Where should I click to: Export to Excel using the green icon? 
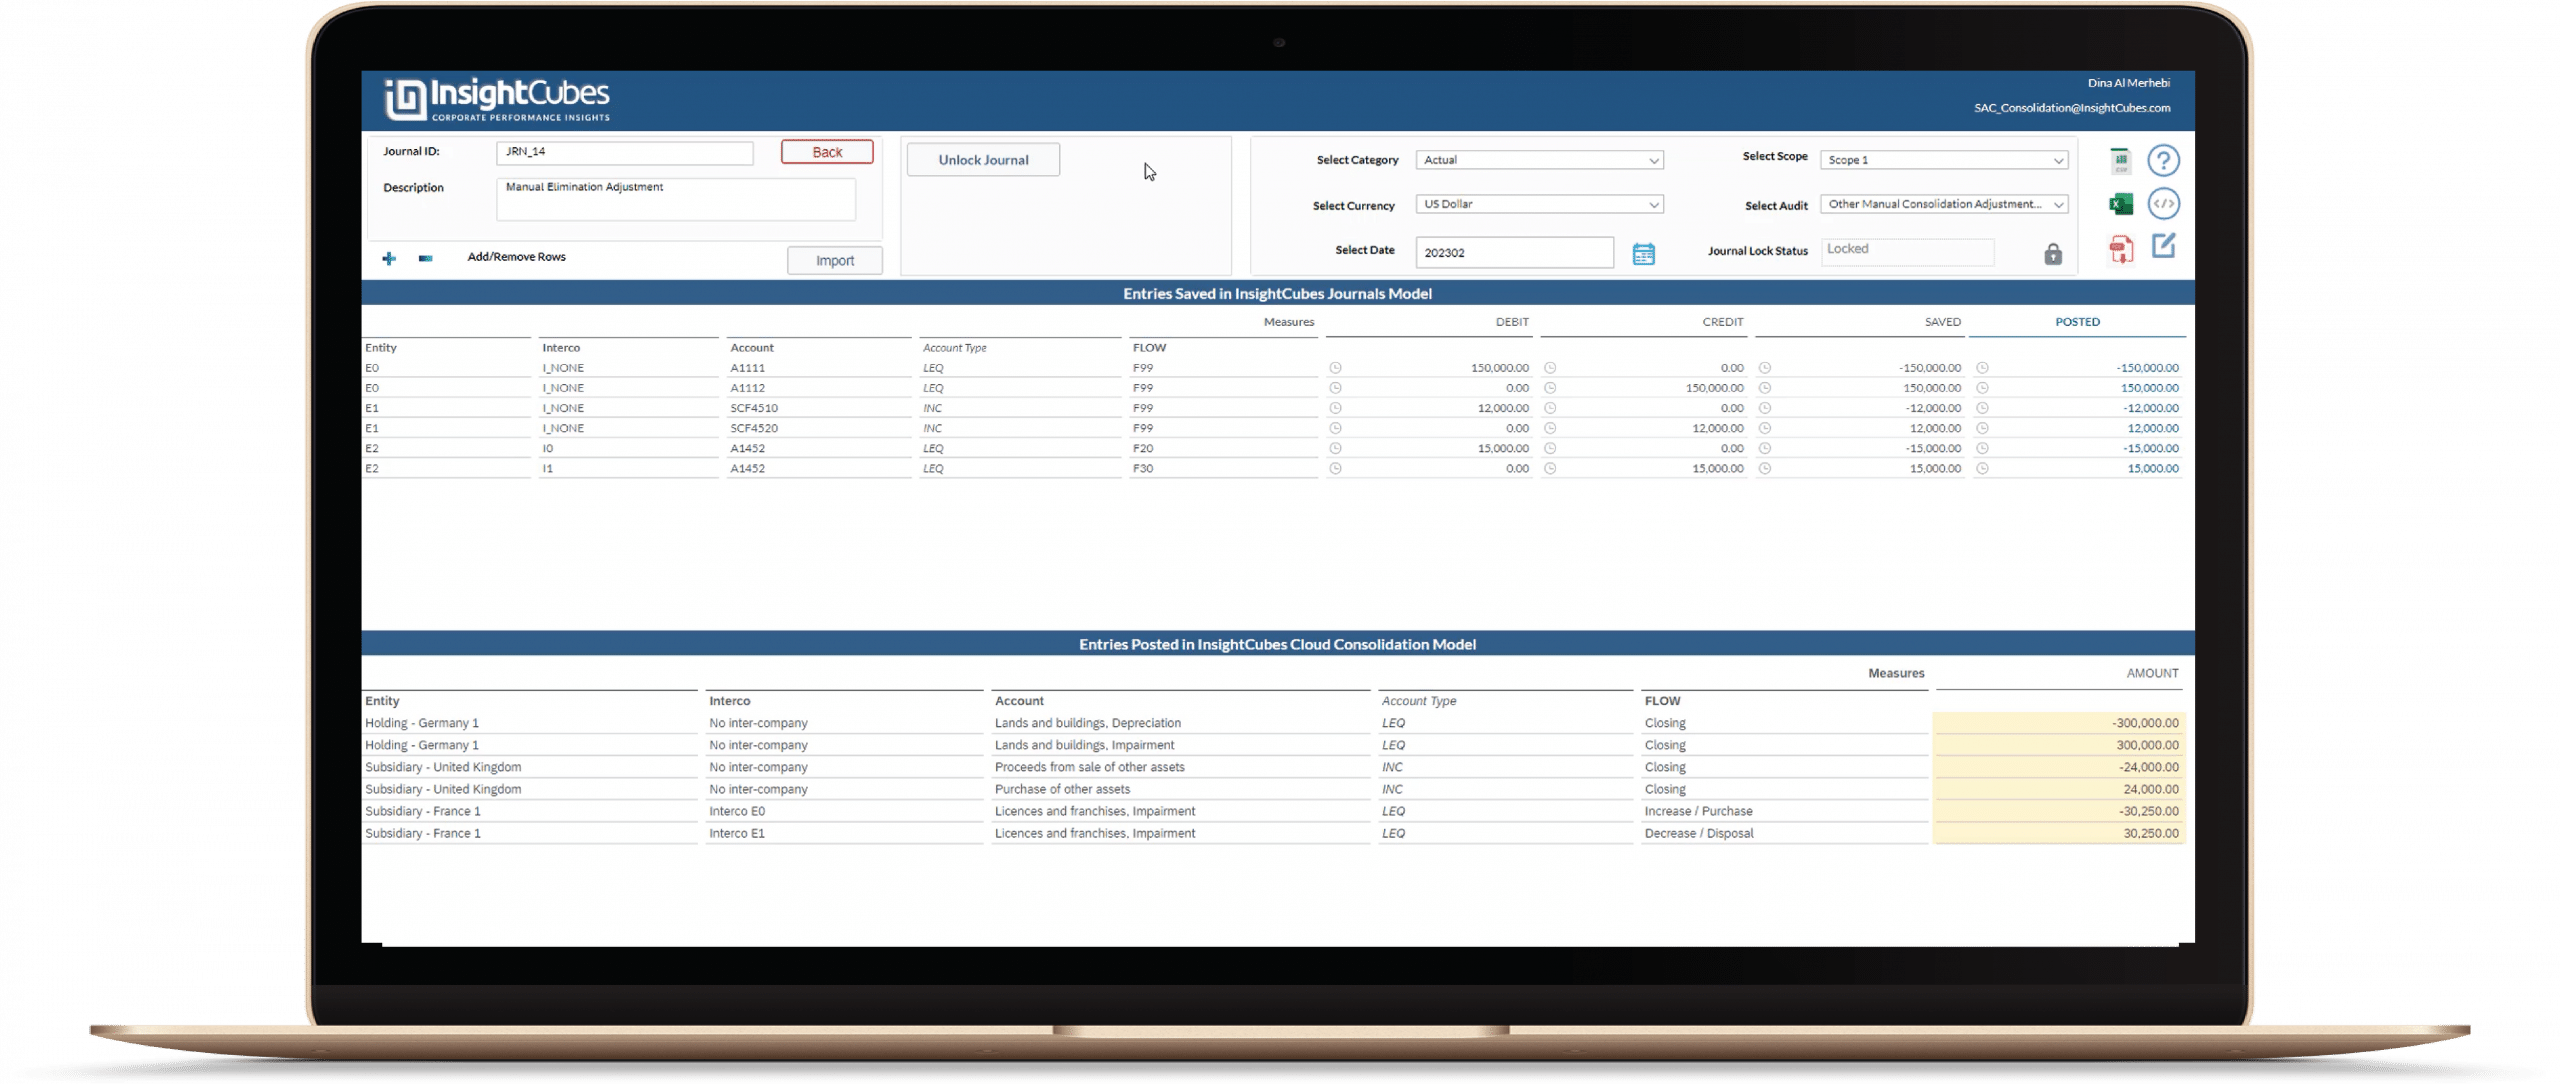(2120, 204)
